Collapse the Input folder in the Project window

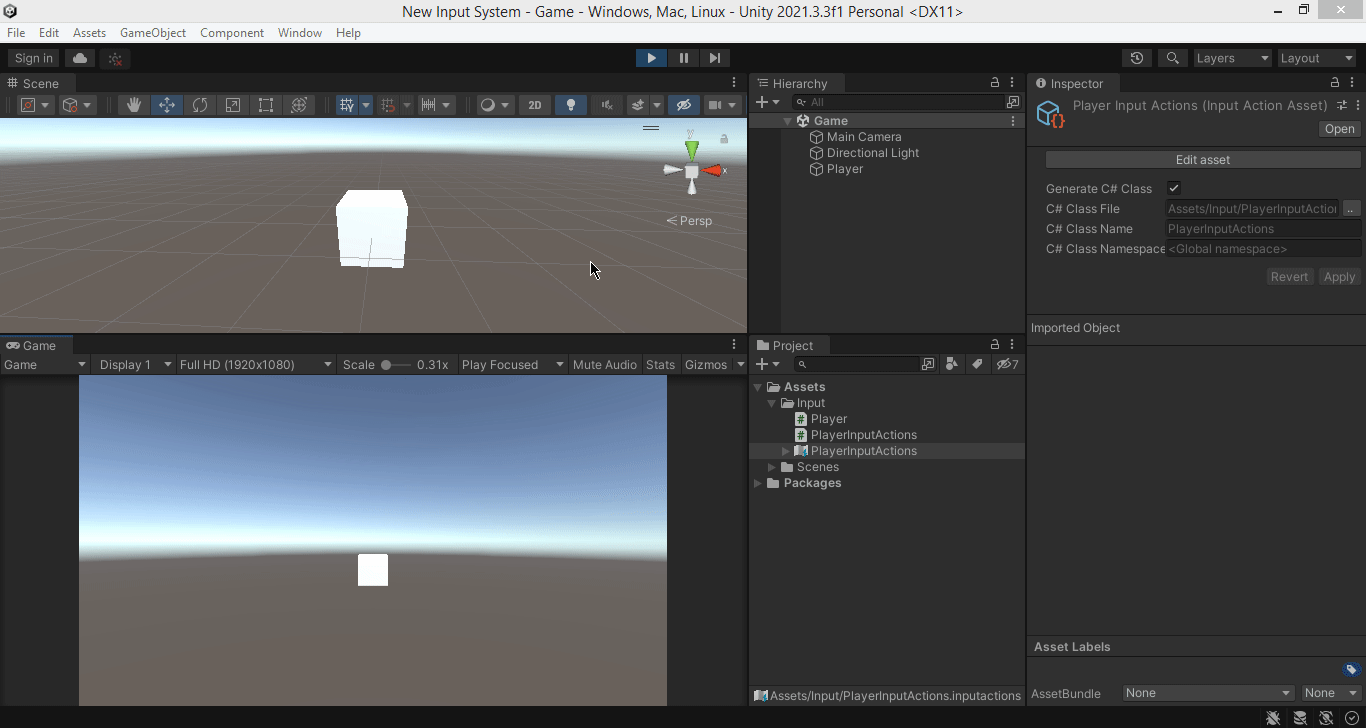pos(771,402)
